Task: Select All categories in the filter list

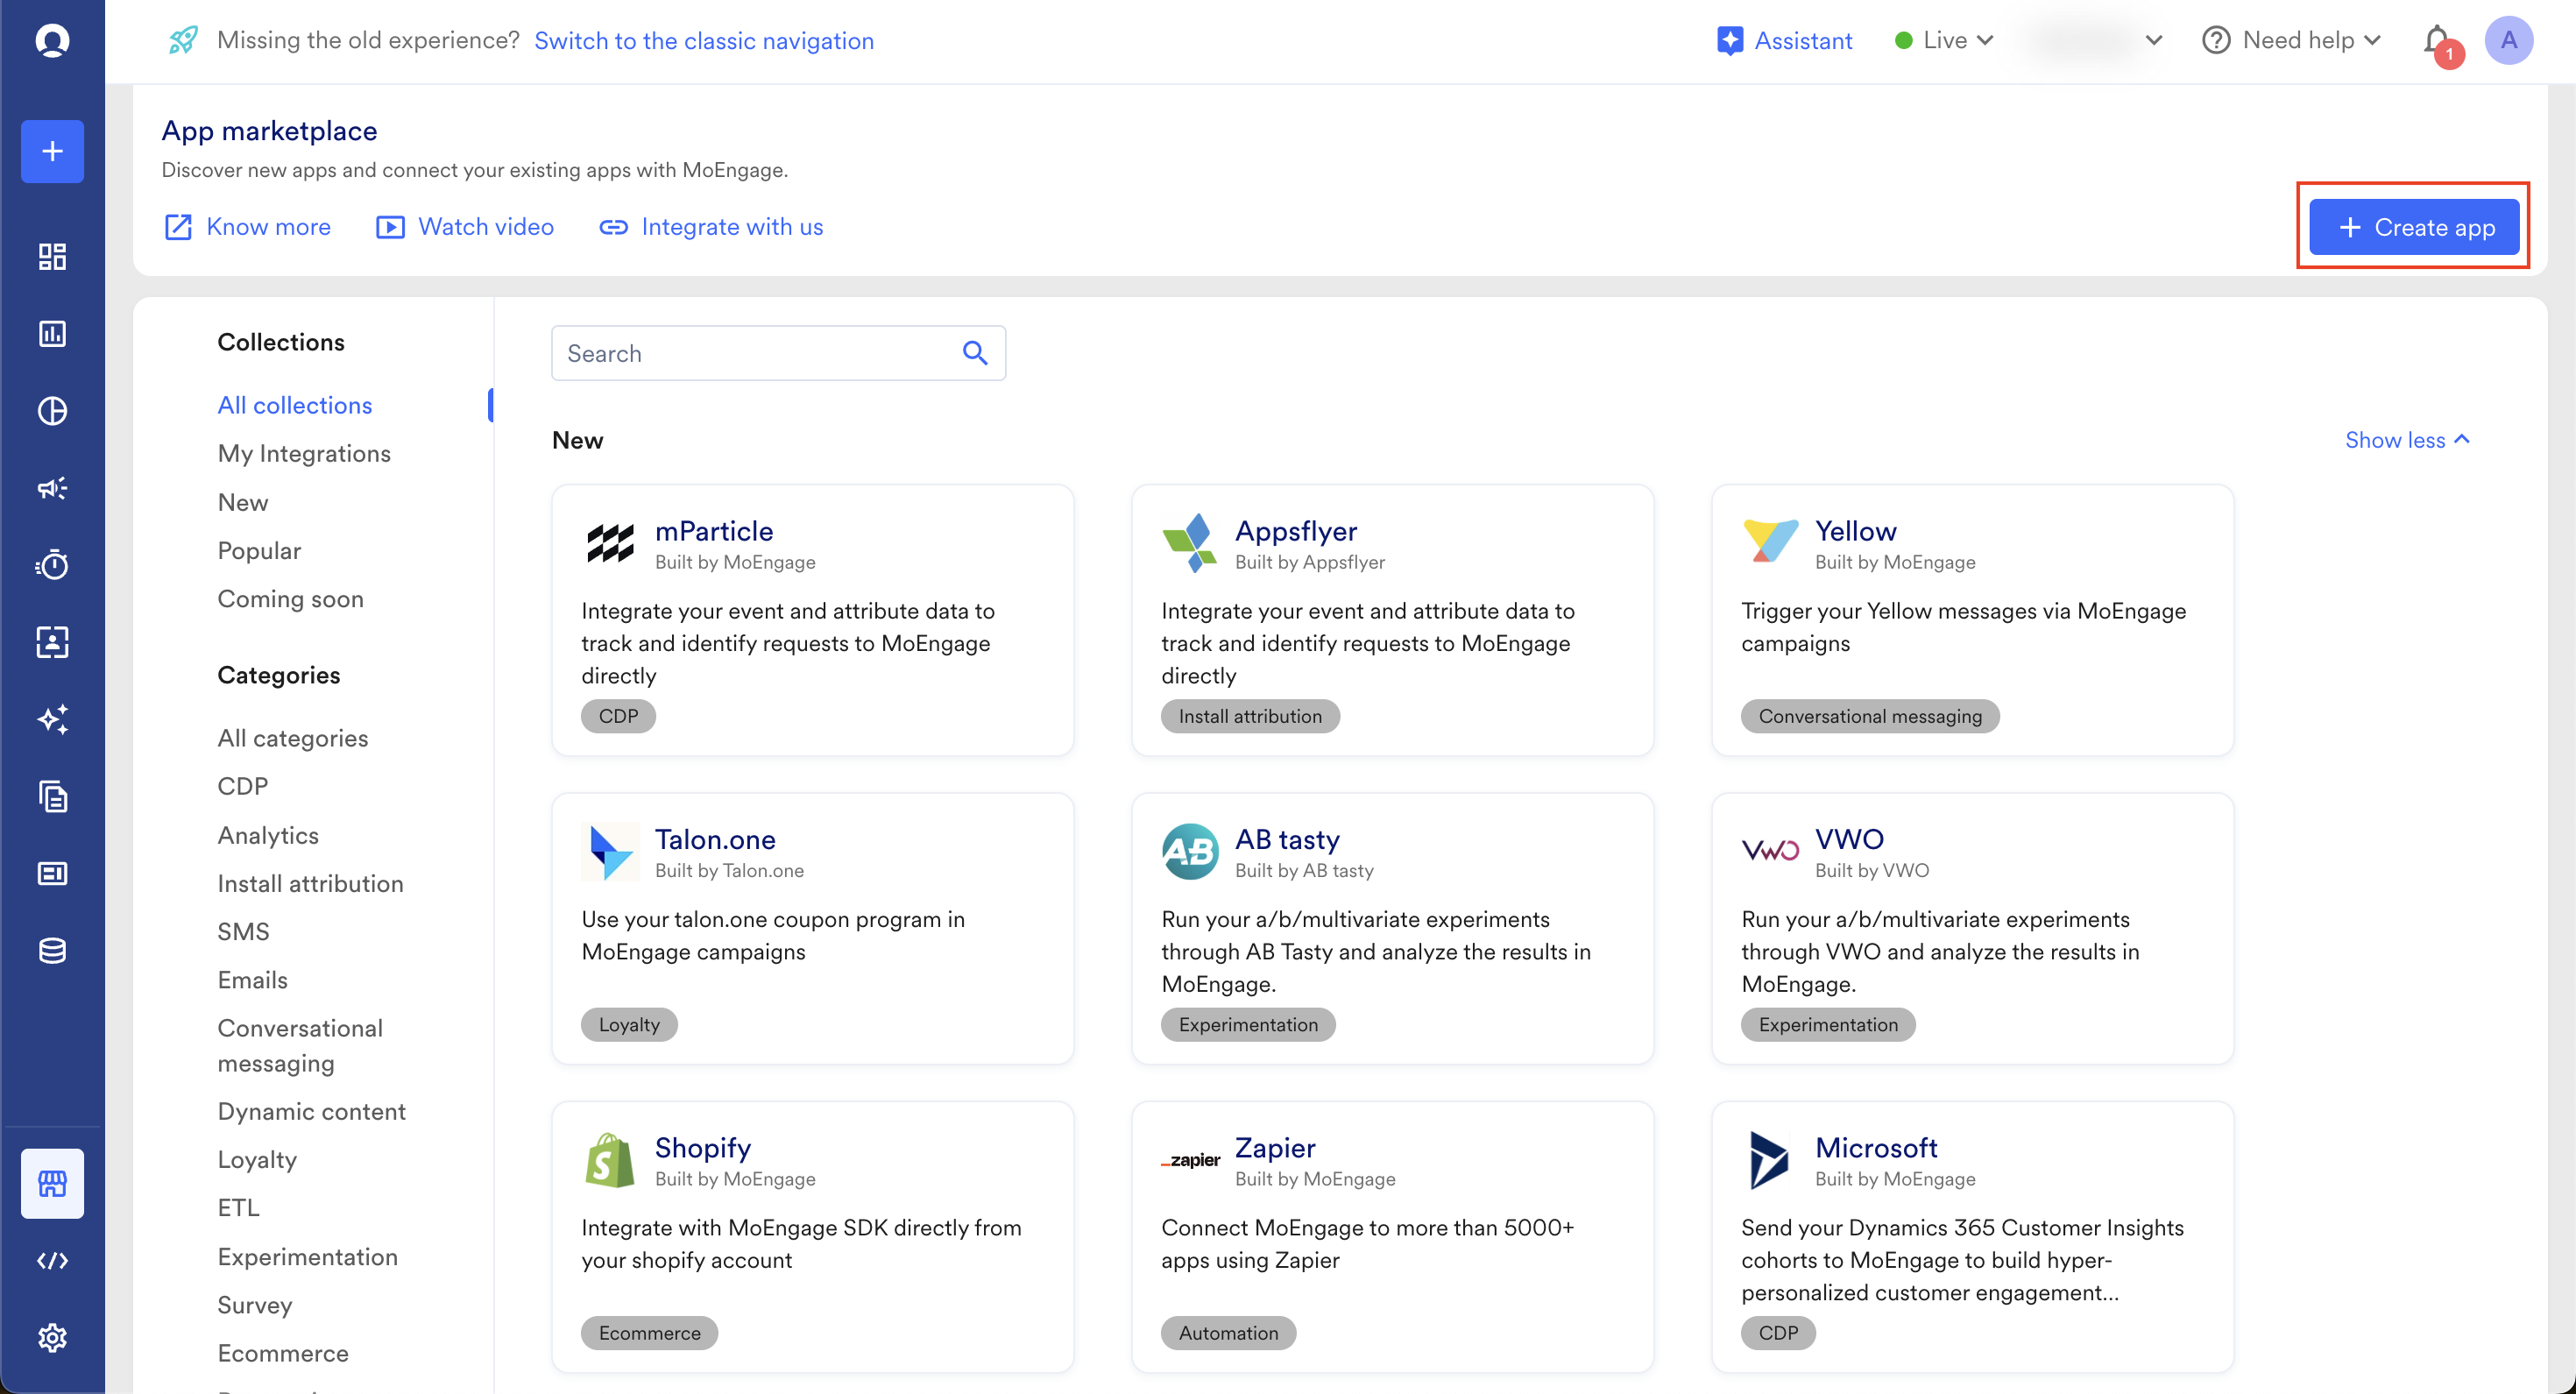Action: pos(293,738)
